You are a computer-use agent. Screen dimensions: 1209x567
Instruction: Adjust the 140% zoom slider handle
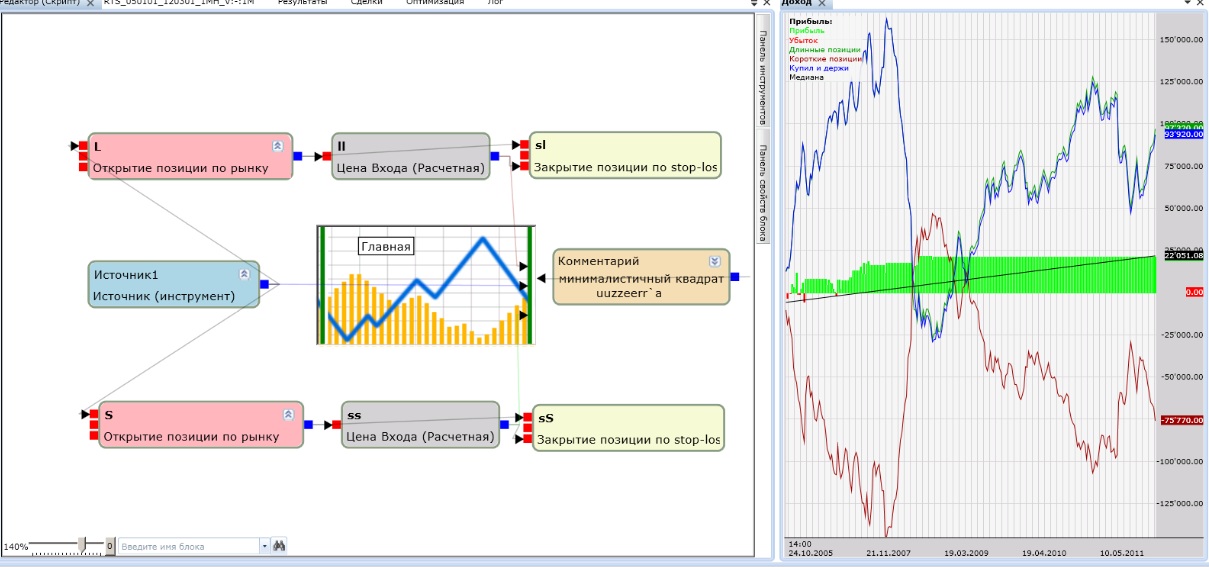[x=84, y=545]
